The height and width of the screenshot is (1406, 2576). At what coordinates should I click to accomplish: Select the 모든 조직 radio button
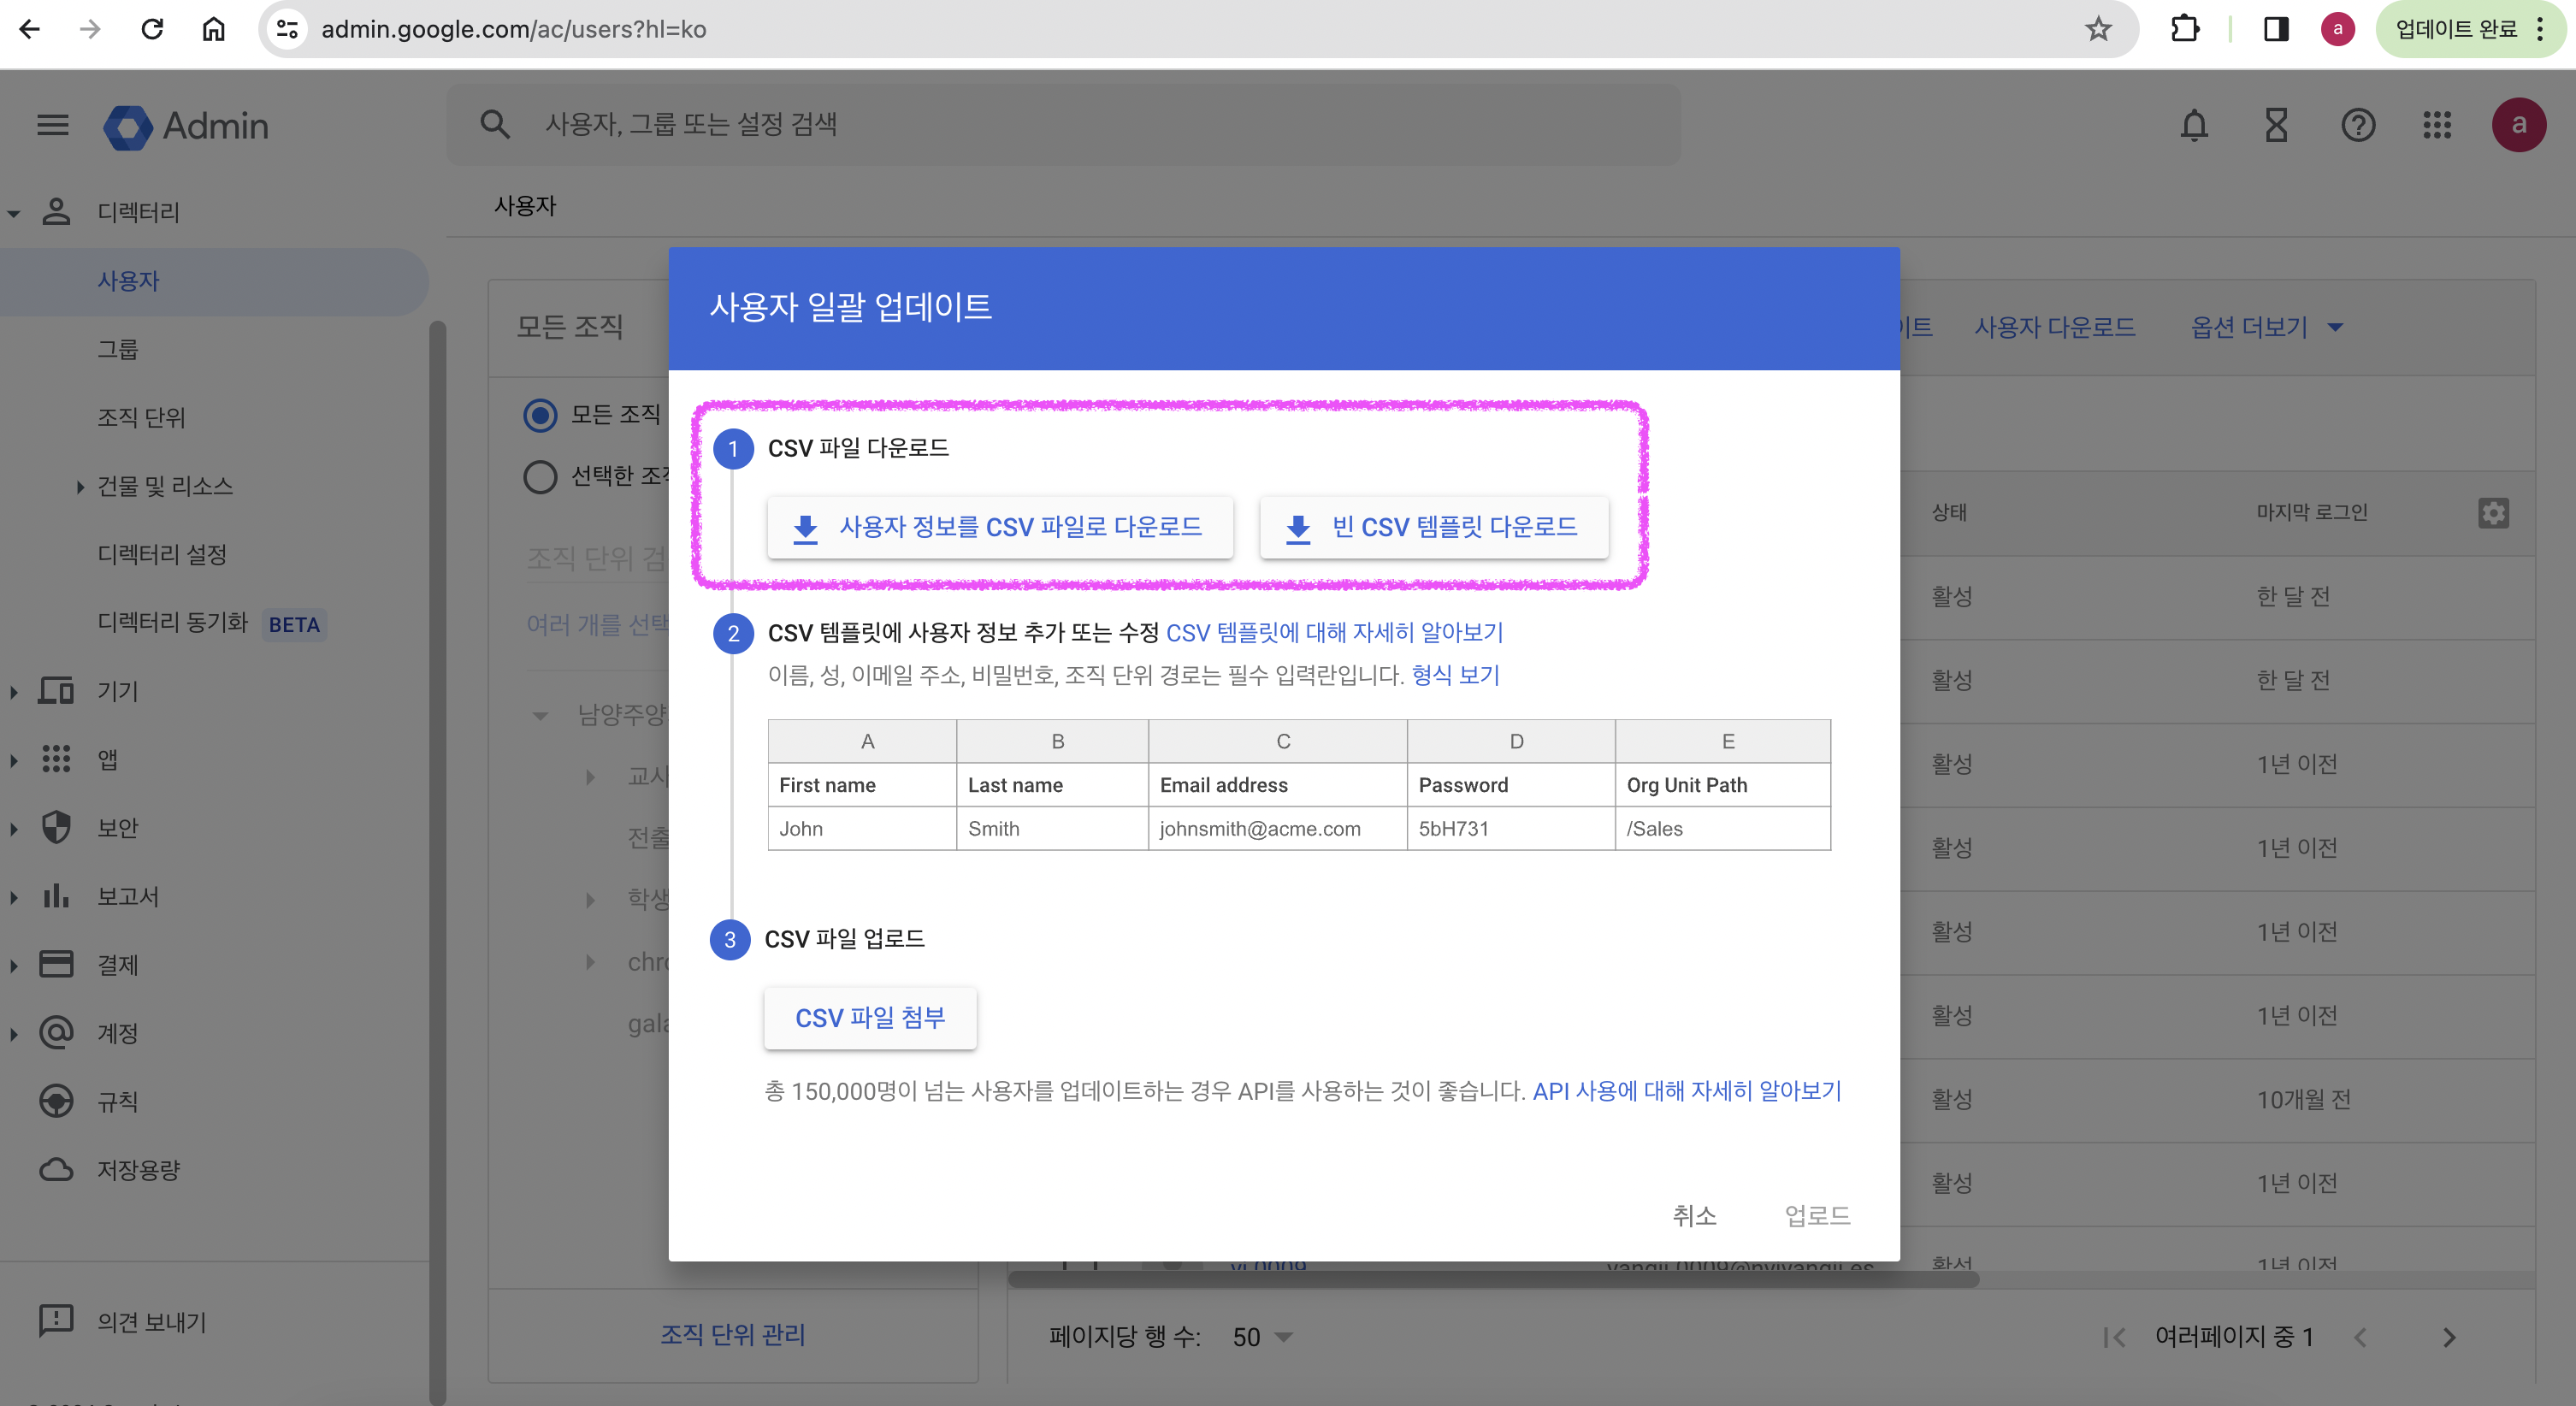(x=540, y=414)
